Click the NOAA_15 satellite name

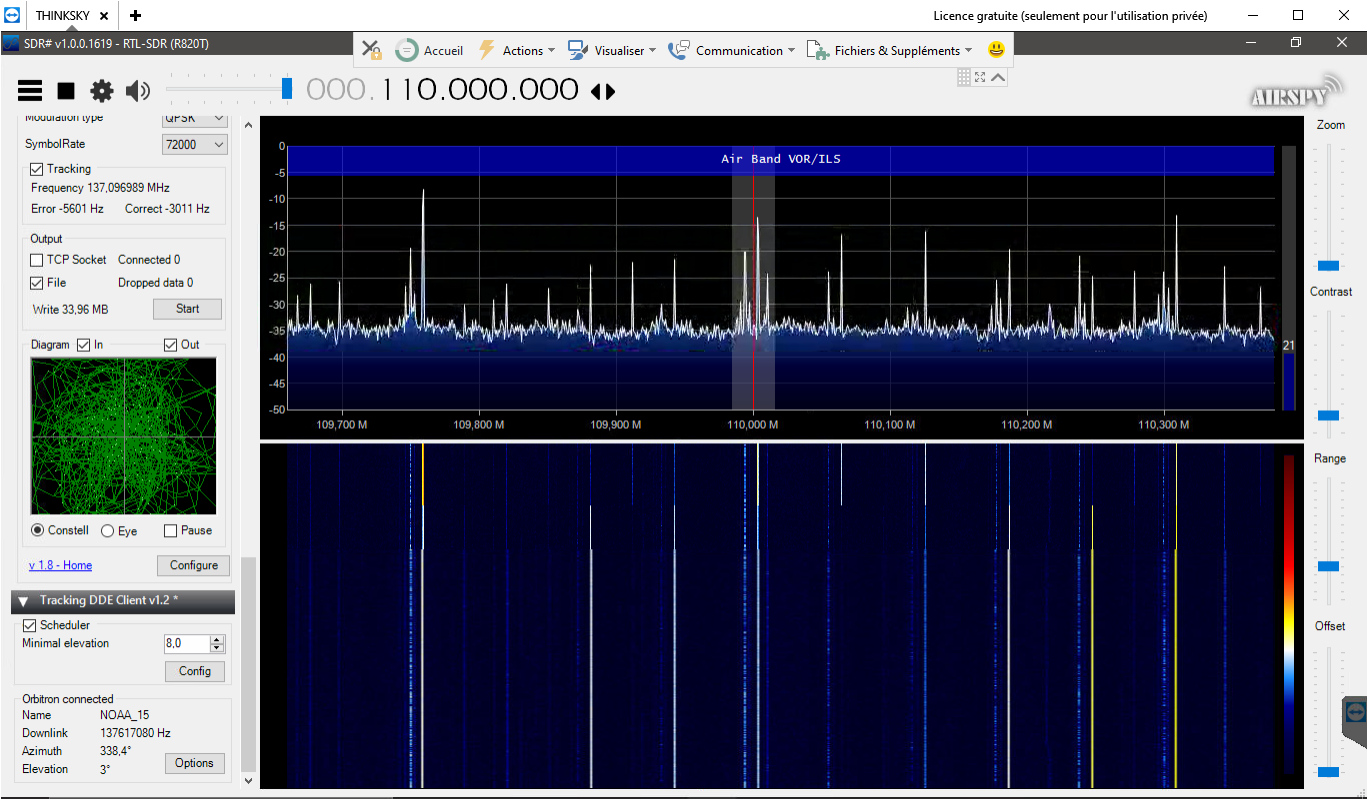point(125,715)
